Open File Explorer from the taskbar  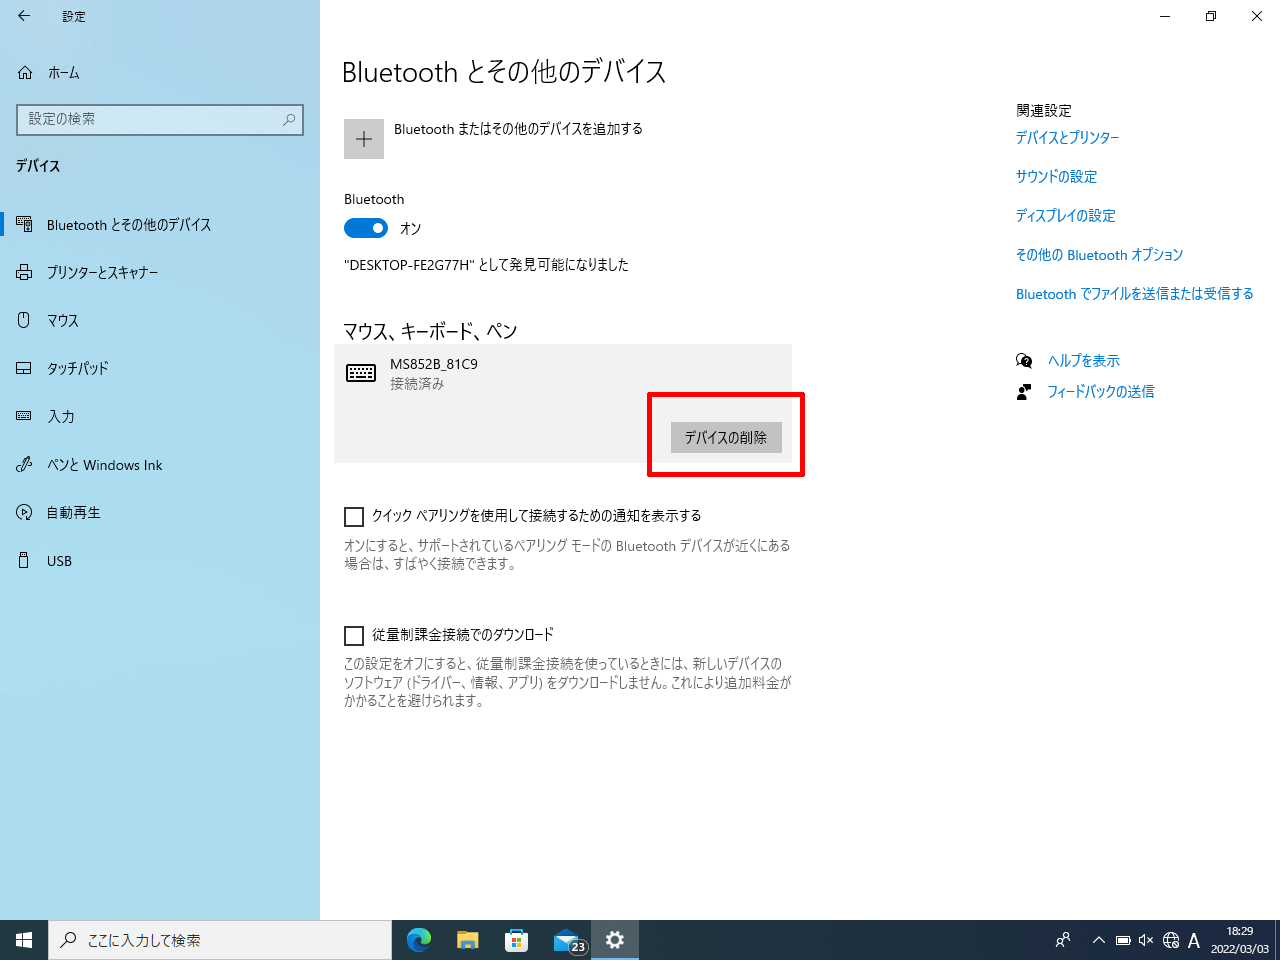tap(468, 940)
